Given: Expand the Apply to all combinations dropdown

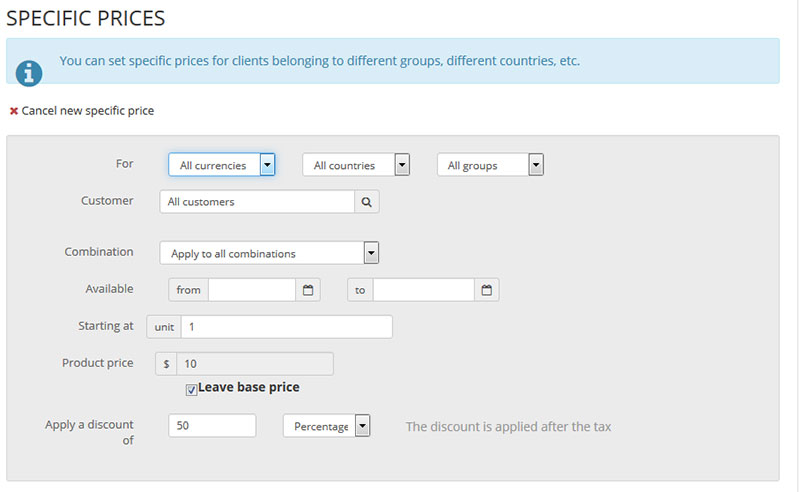Looking at the screenshot, I should coord(269,254).
